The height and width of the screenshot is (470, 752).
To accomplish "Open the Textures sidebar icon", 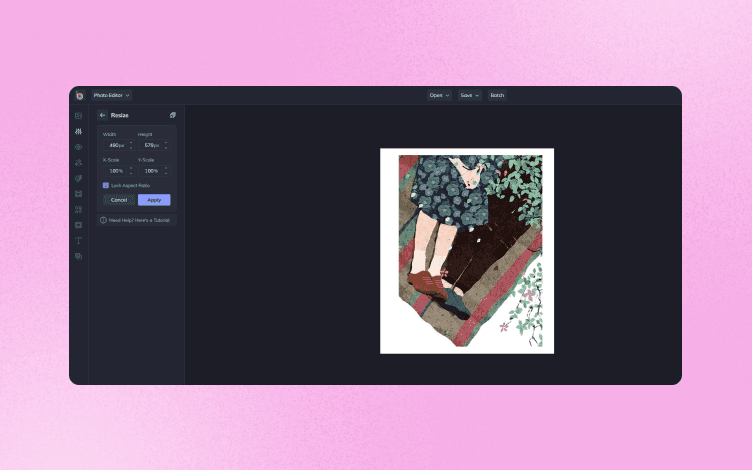I will pos(79,256).
